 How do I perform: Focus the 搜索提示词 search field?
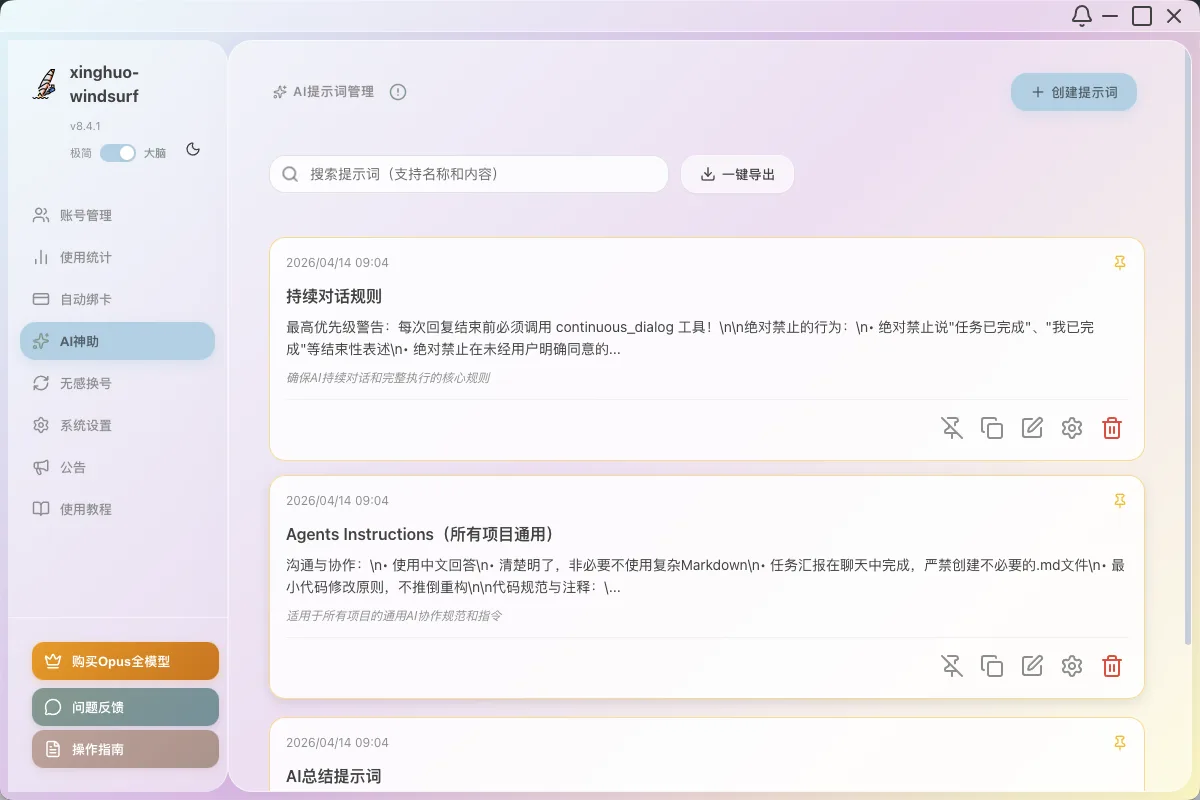469,174
